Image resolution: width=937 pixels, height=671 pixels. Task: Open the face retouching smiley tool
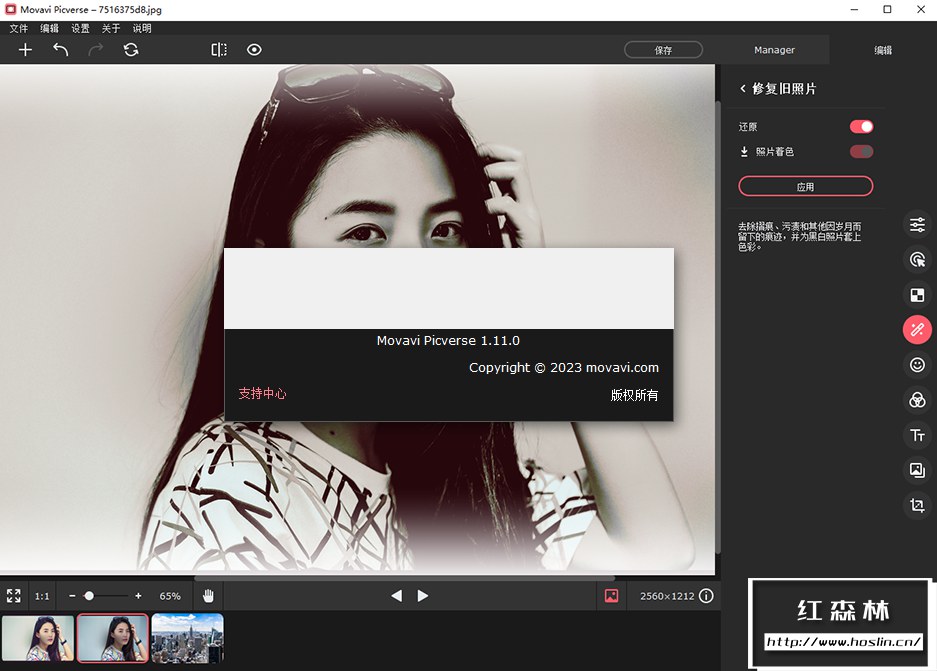[917, 364]
